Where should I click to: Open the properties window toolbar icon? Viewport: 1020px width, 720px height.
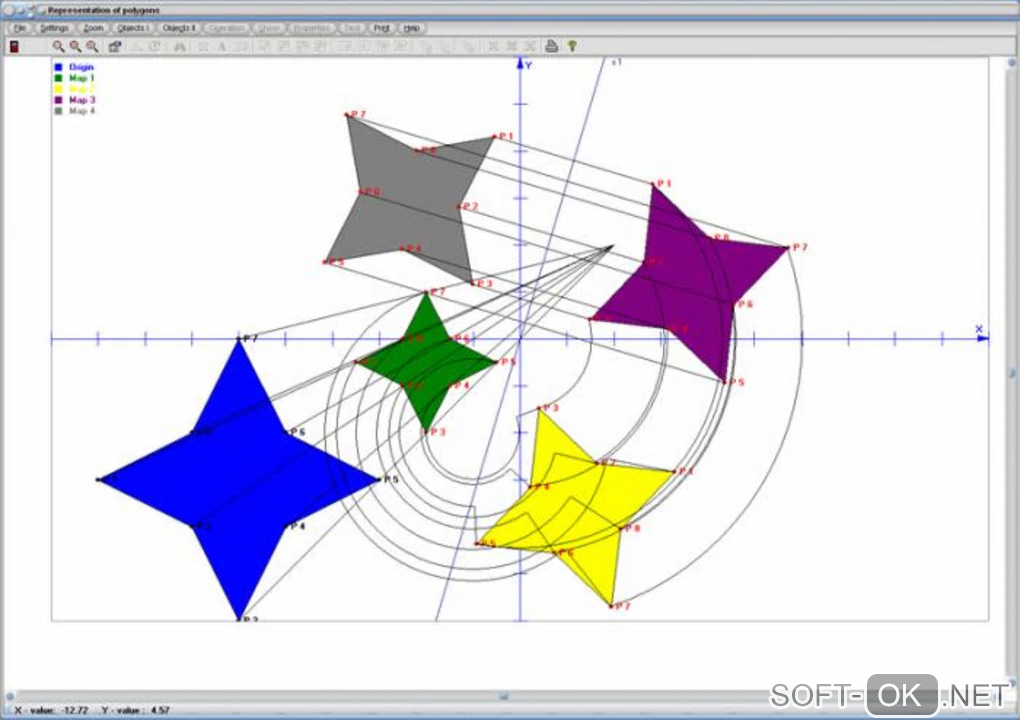coord(115,46)
